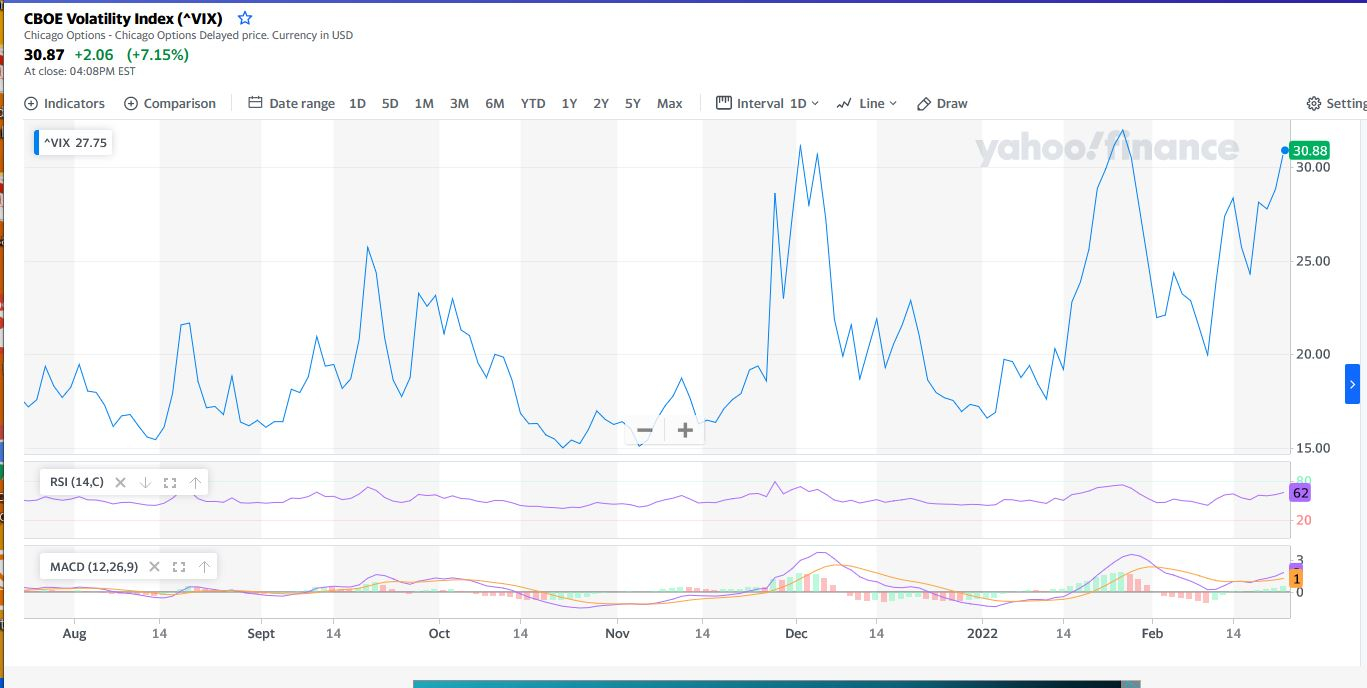Switch chart range to 3M

459,103
